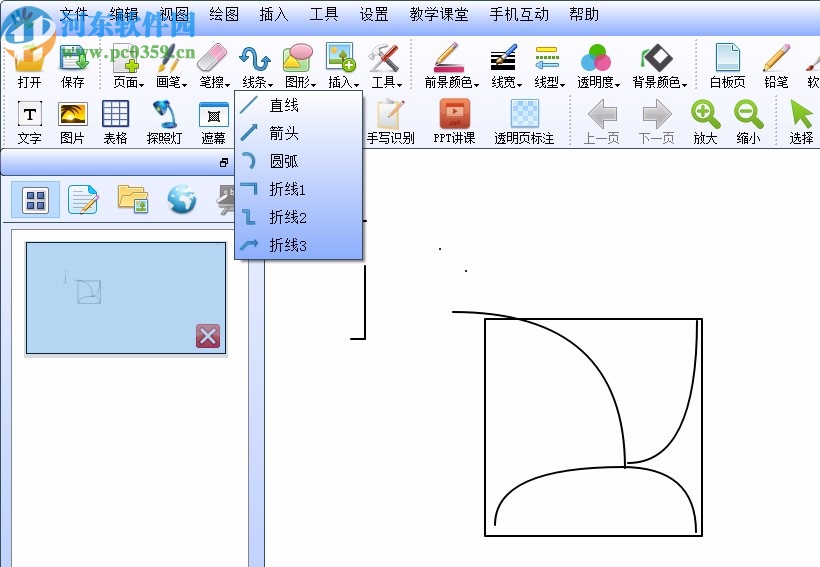820x567 pixels.
Task: Click the 打开 (Open) toolbar icon
Action: (x=28, y=66)
